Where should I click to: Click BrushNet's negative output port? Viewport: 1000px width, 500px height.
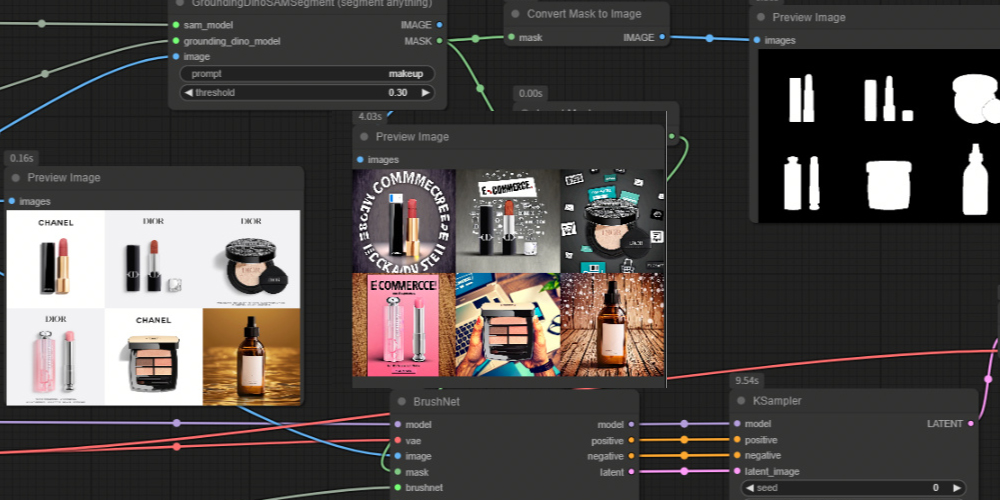tap(631, 456)
